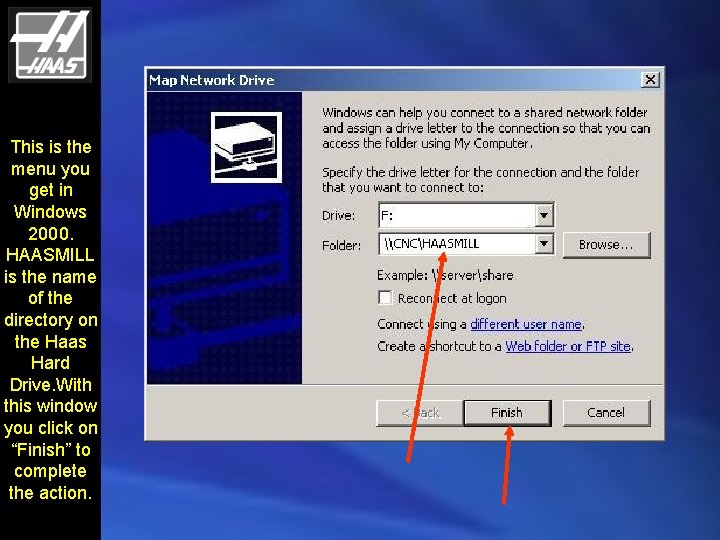Close the Map Network Drive dialog
Viewport: 720px width, 540px height.
(650, 80)
